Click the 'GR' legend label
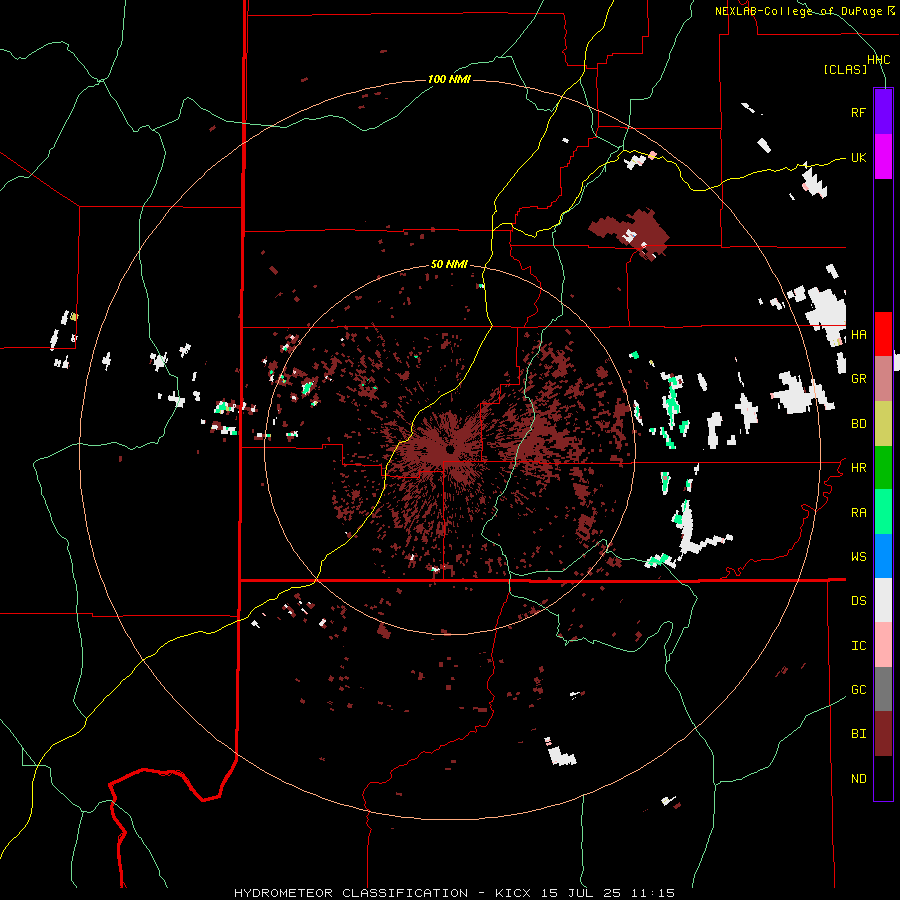Screen dimensions: 900x900 tap(858, 379)
